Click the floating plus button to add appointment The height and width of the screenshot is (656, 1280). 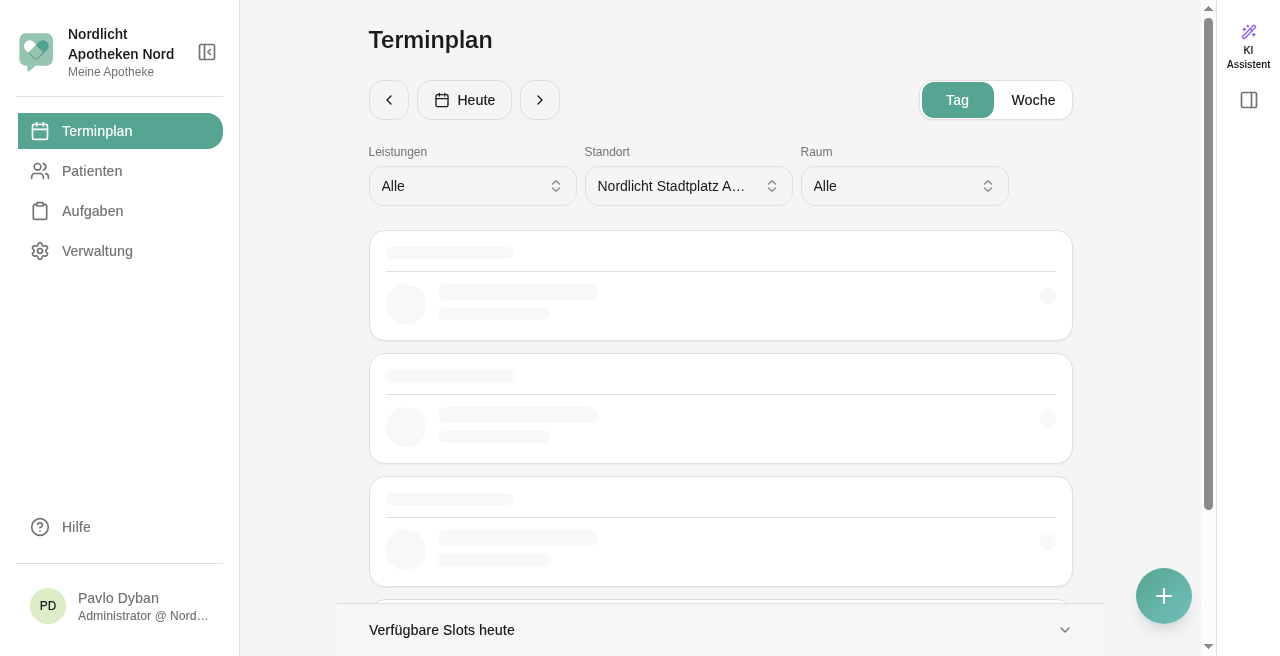pos(1164,596)
